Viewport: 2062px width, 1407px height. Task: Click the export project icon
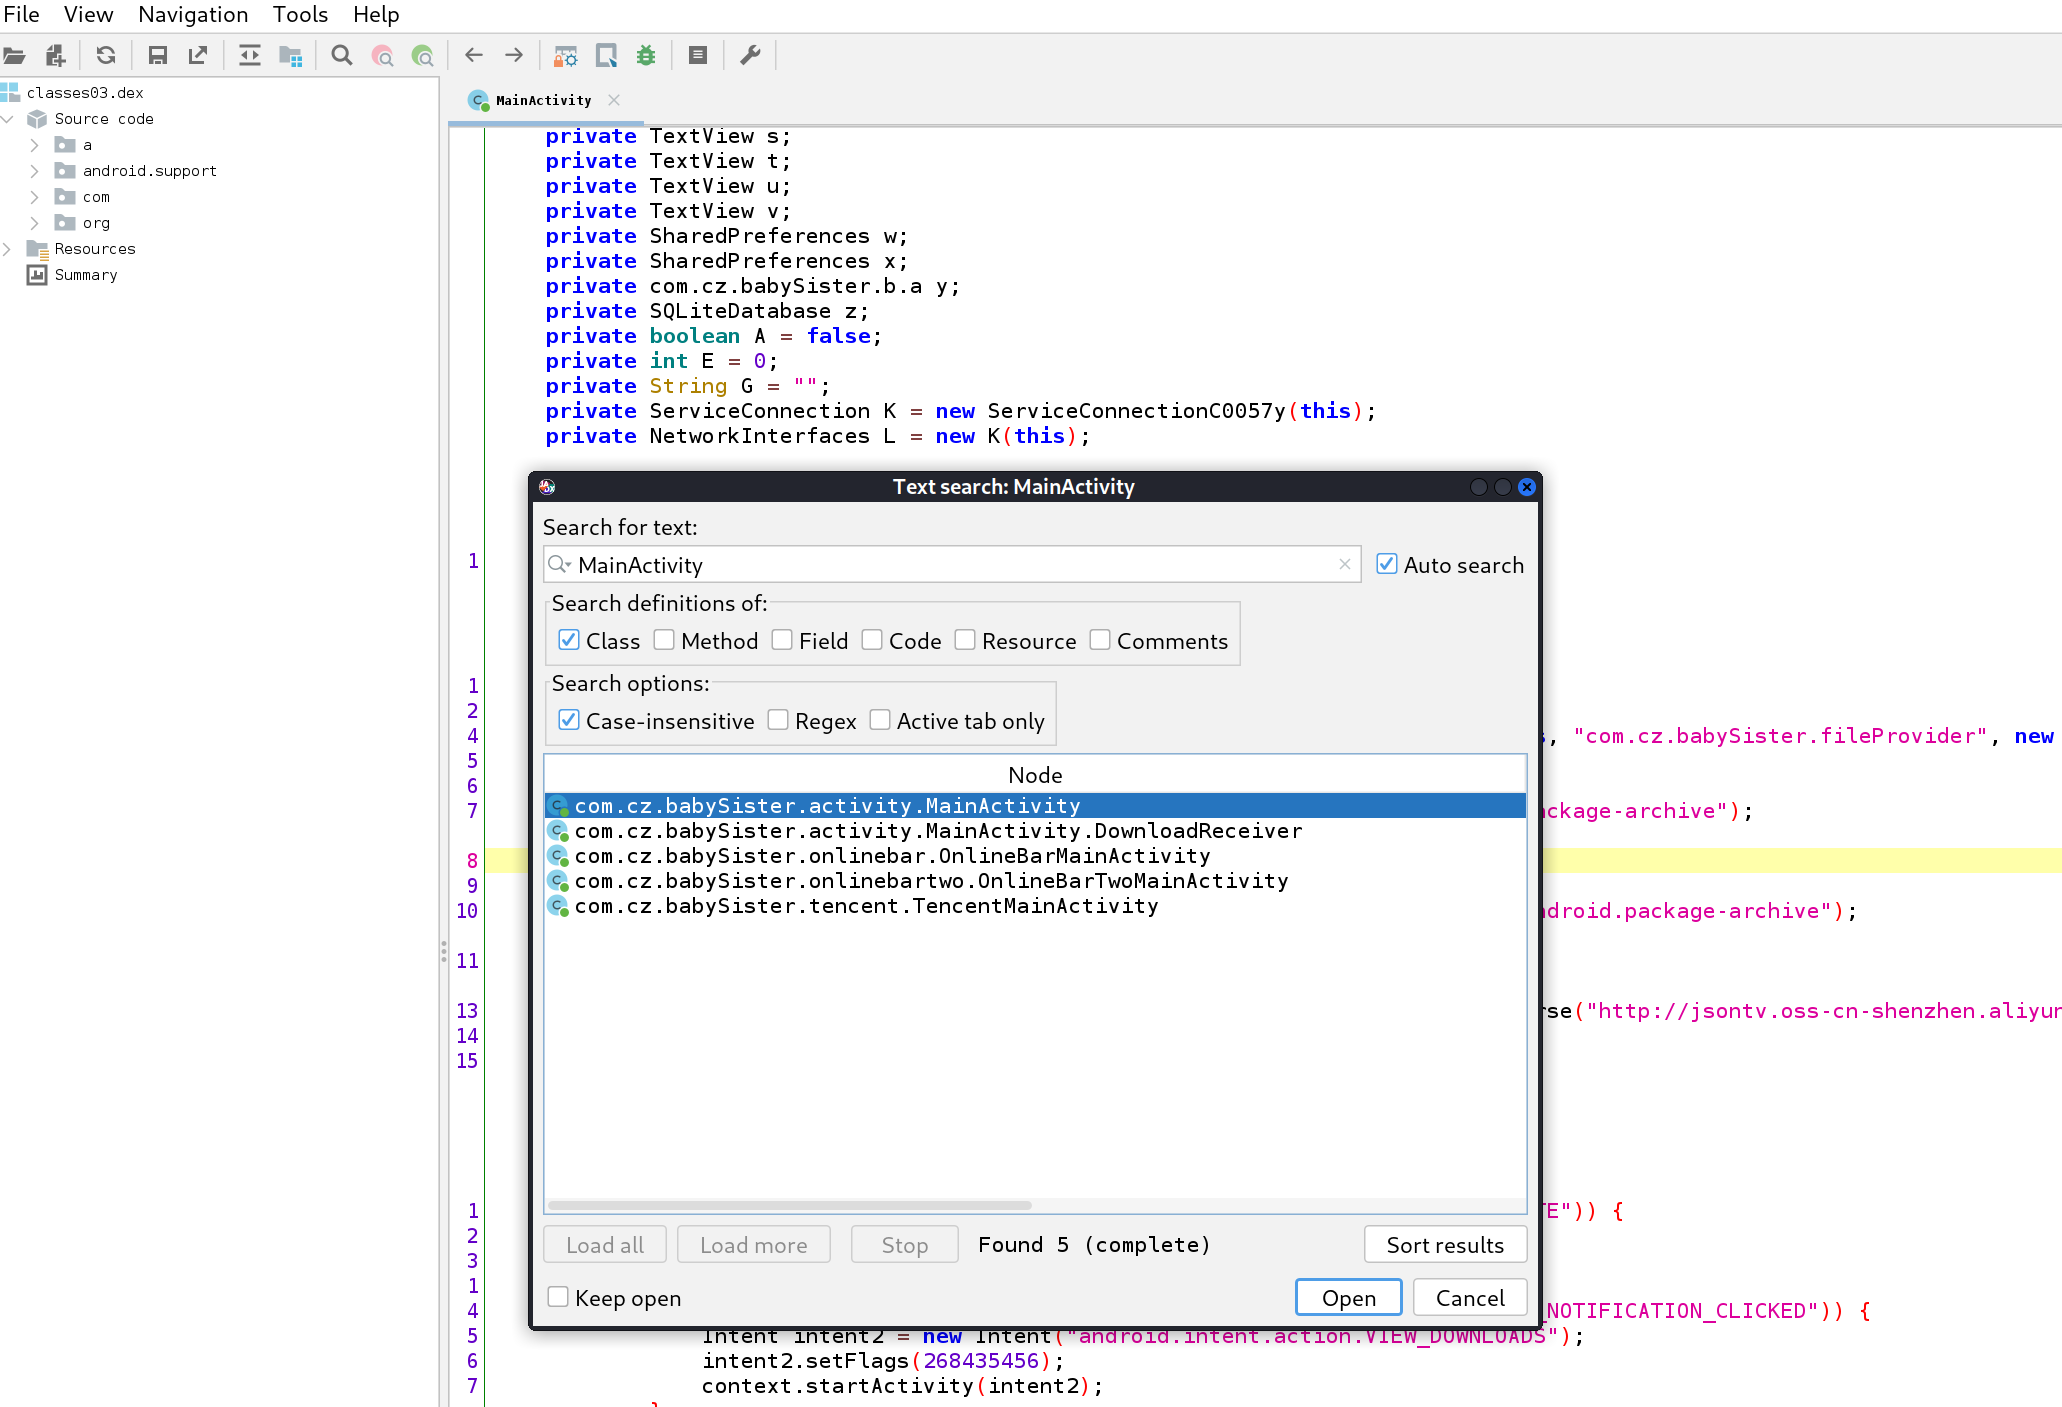(x=198, y=56)
